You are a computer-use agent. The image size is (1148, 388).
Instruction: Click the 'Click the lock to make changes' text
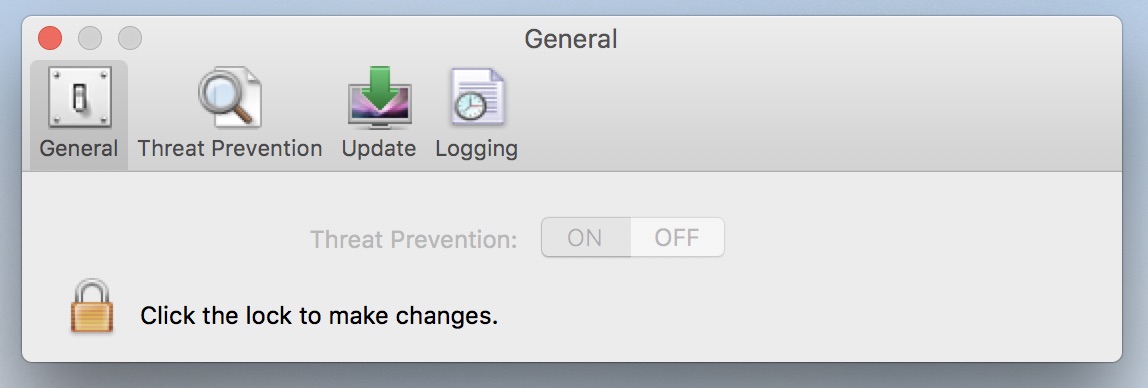click(319, 316)
